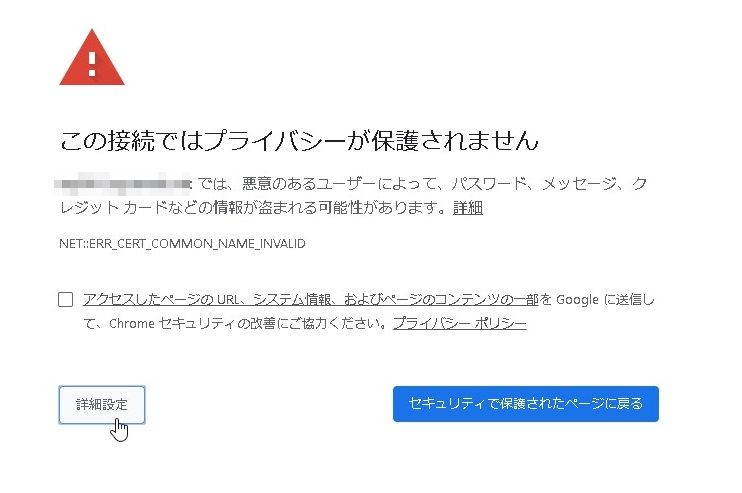Open the プライバシー ポリシー link
Viewport: 742px width, 493px height.
459,324
